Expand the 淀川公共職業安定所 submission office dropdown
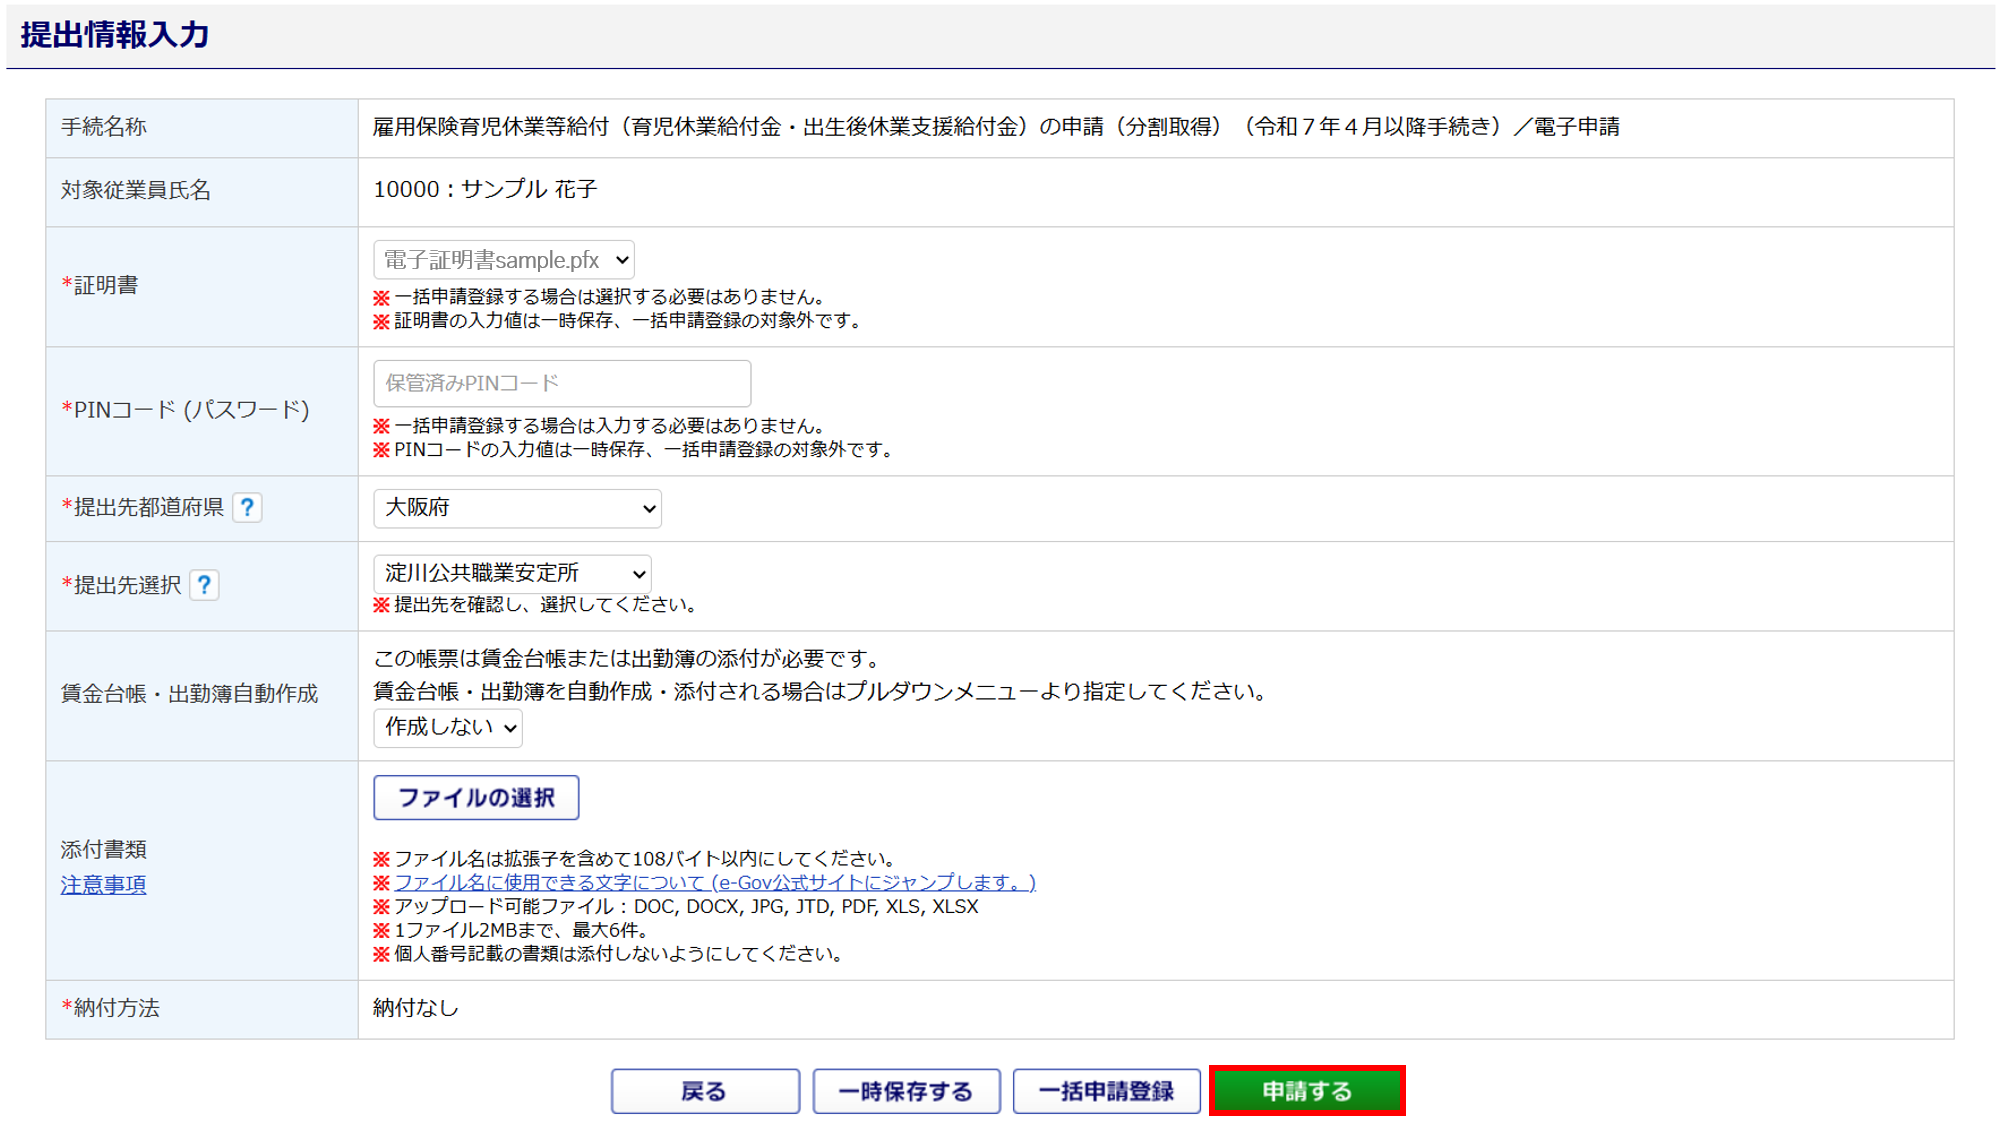 511,573
